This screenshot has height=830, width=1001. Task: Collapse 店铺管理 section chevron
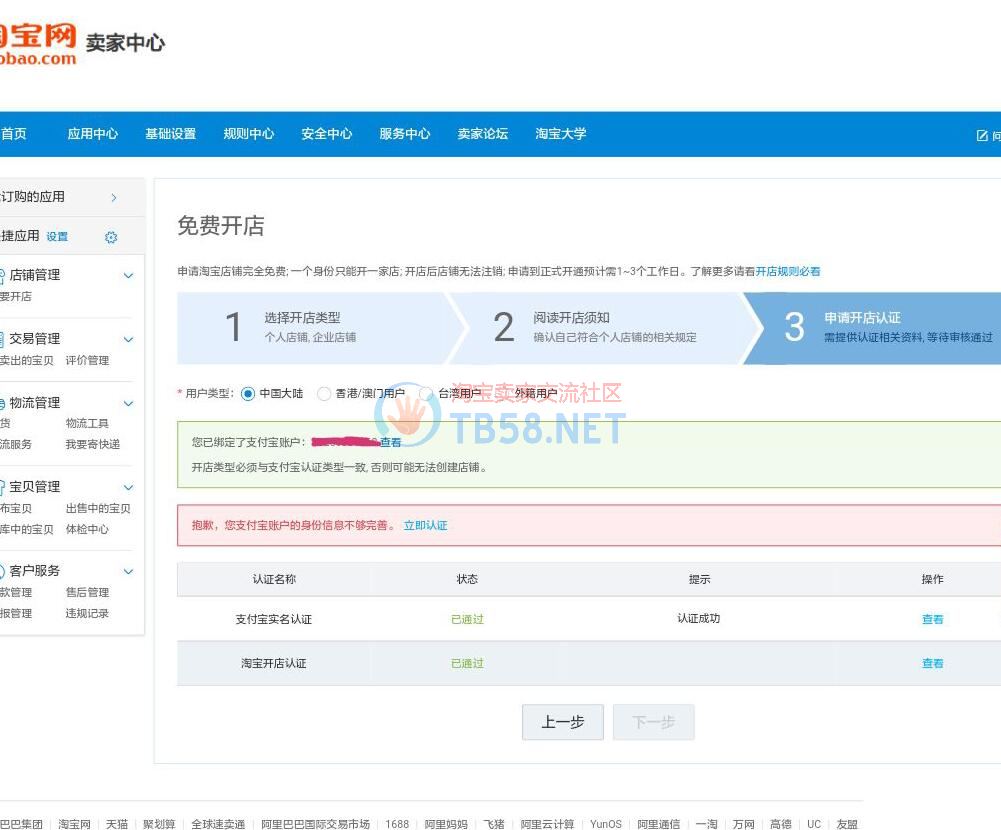click(128, 276)
